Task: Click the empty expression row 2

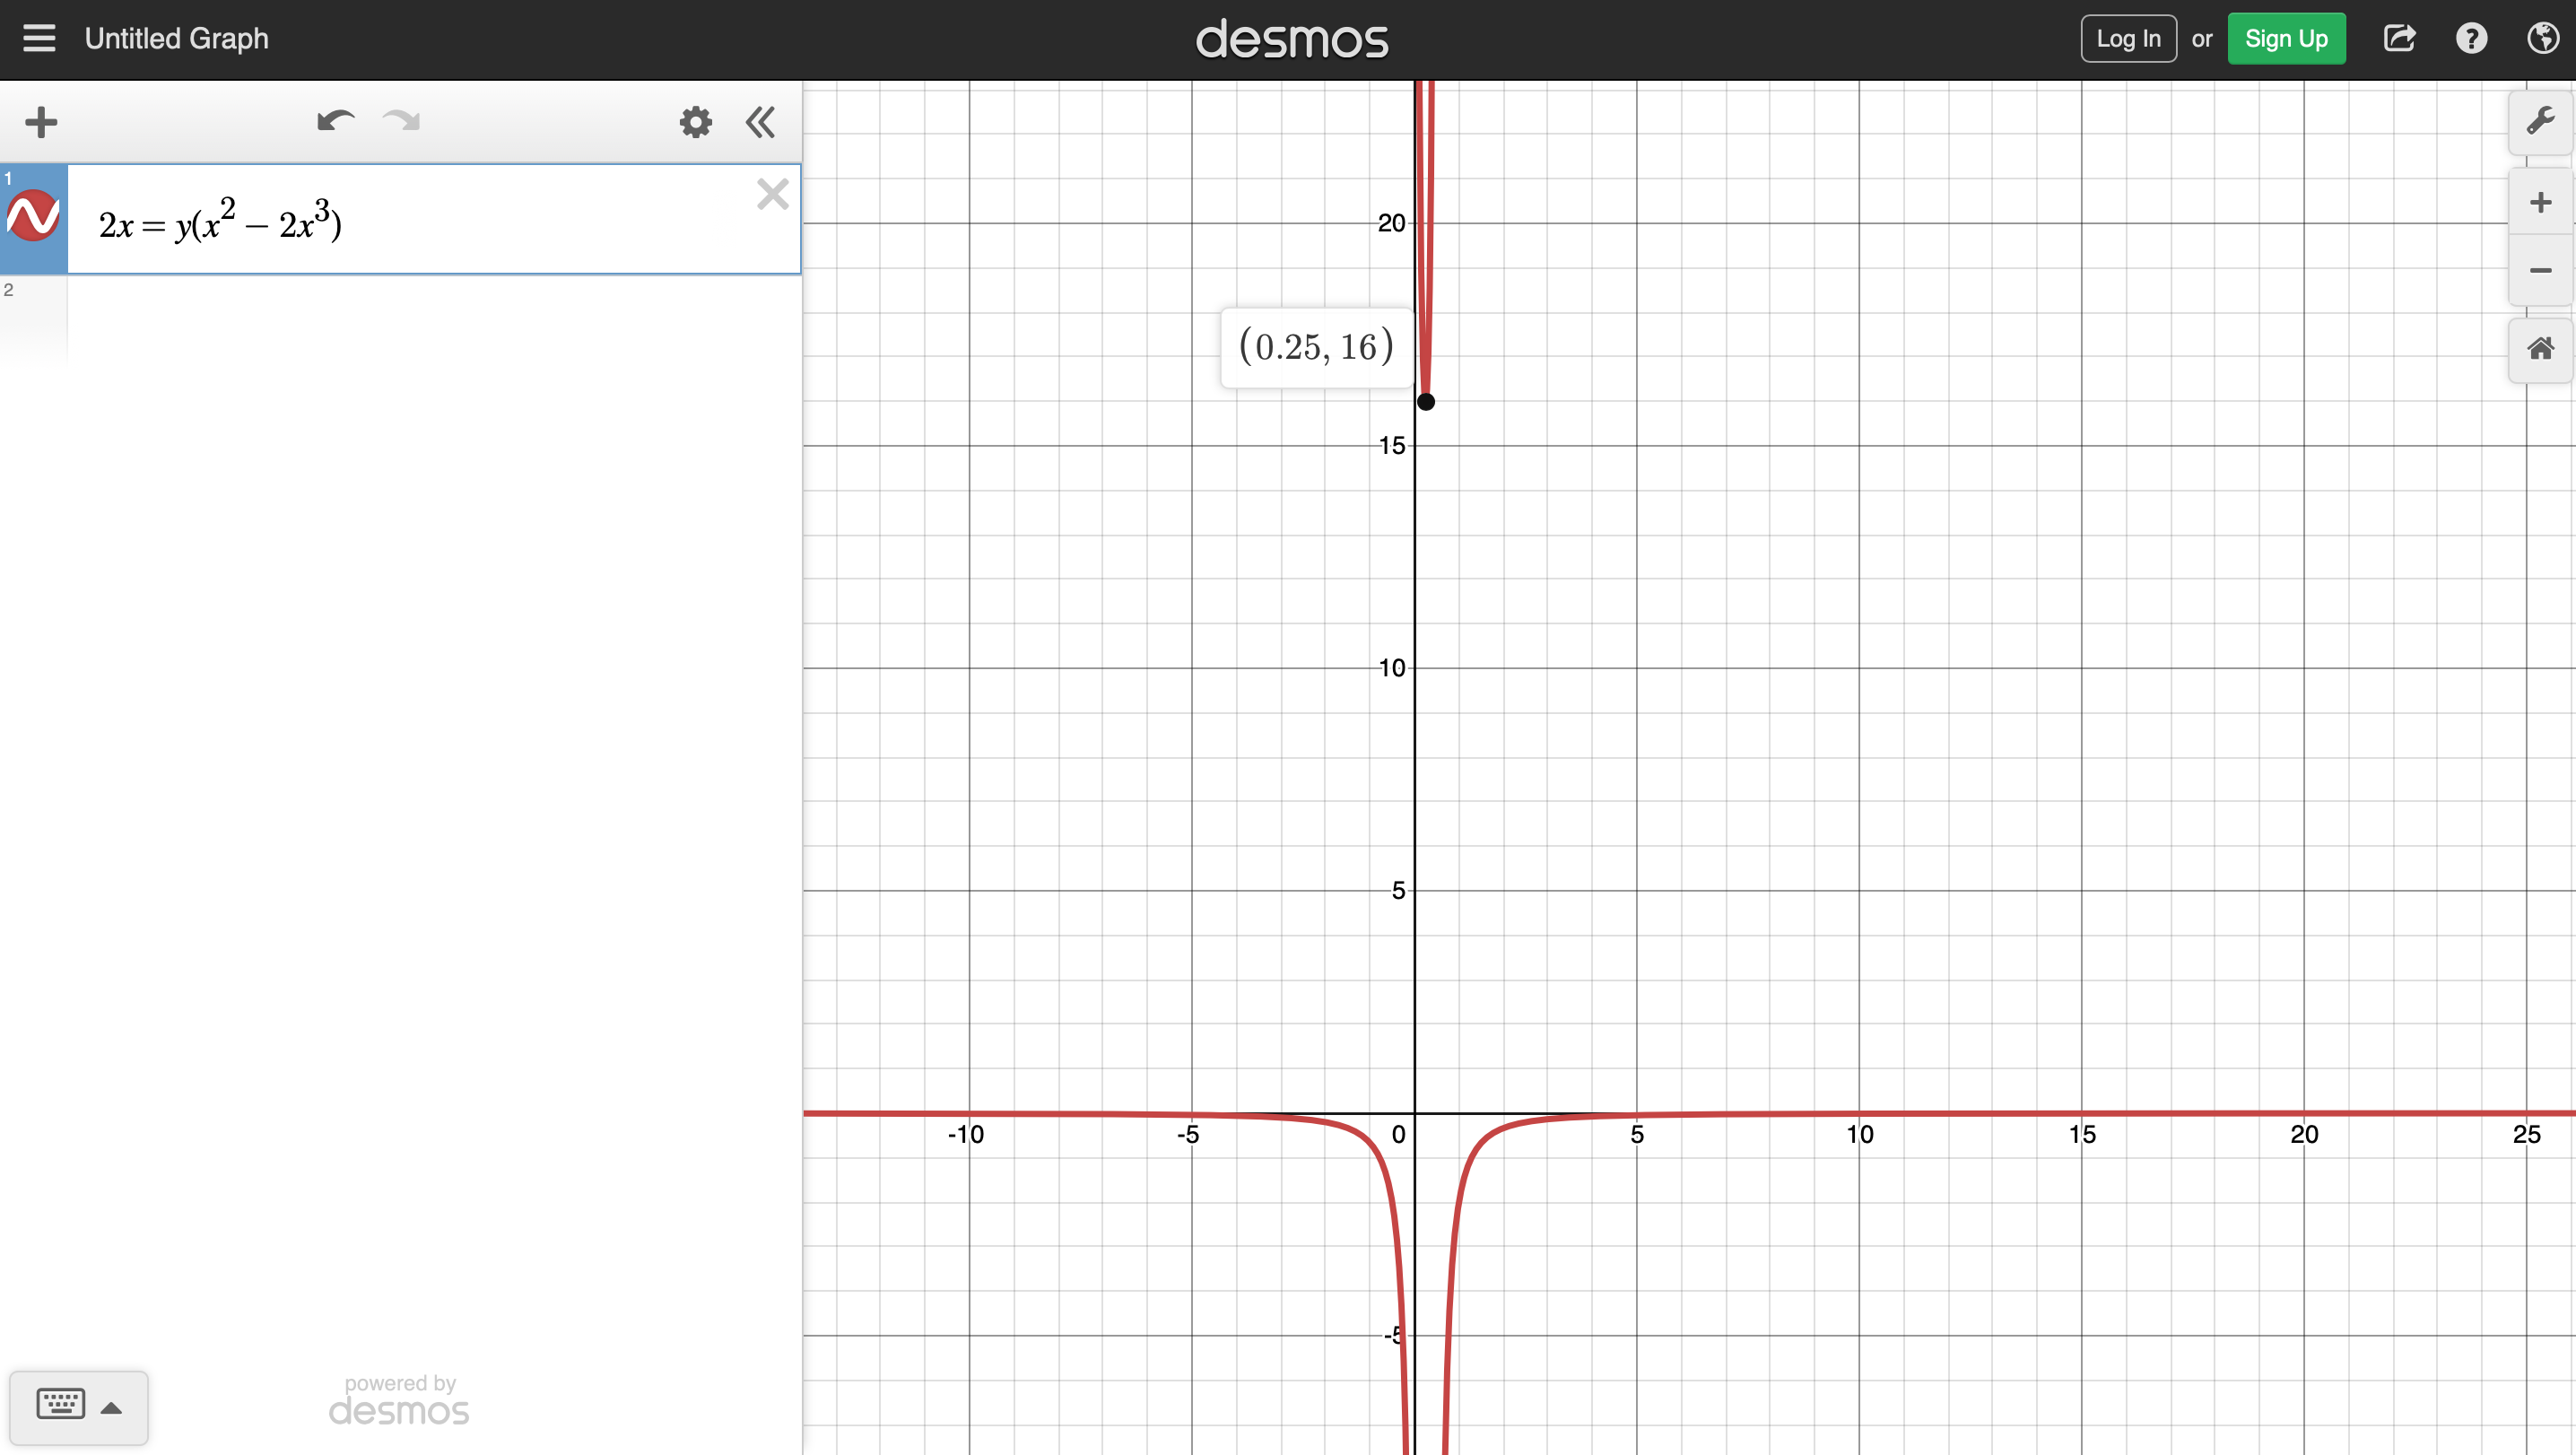Action: click(434, 320)
